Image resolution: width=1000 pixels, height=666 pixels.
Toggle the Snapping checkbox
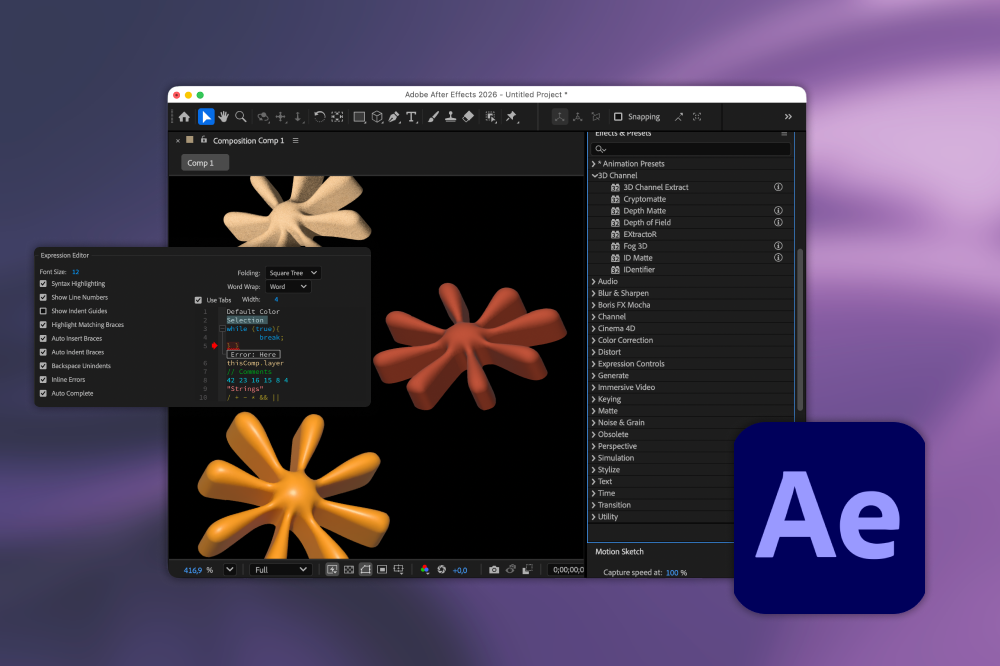[618, 117]
